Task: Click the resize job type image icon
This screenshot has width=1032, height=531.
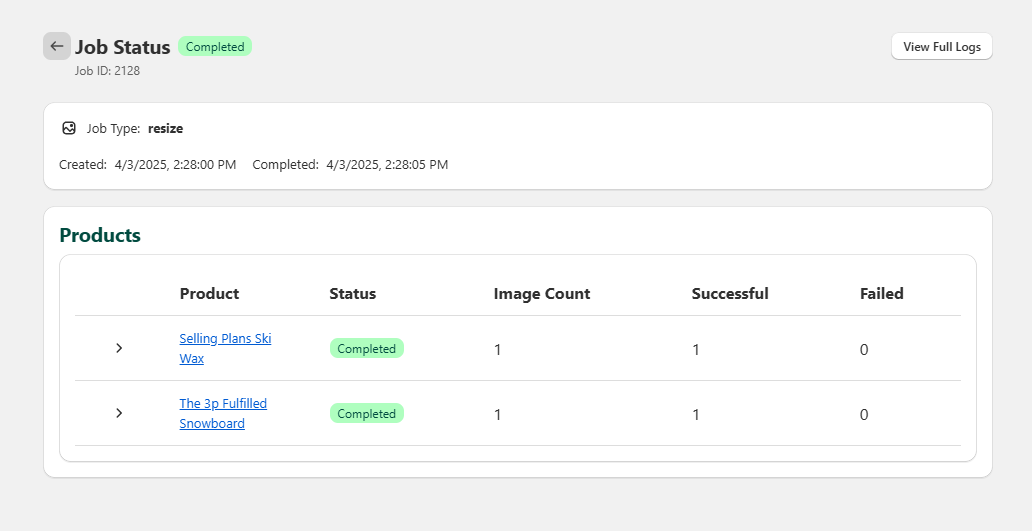Action: point(69,128)
